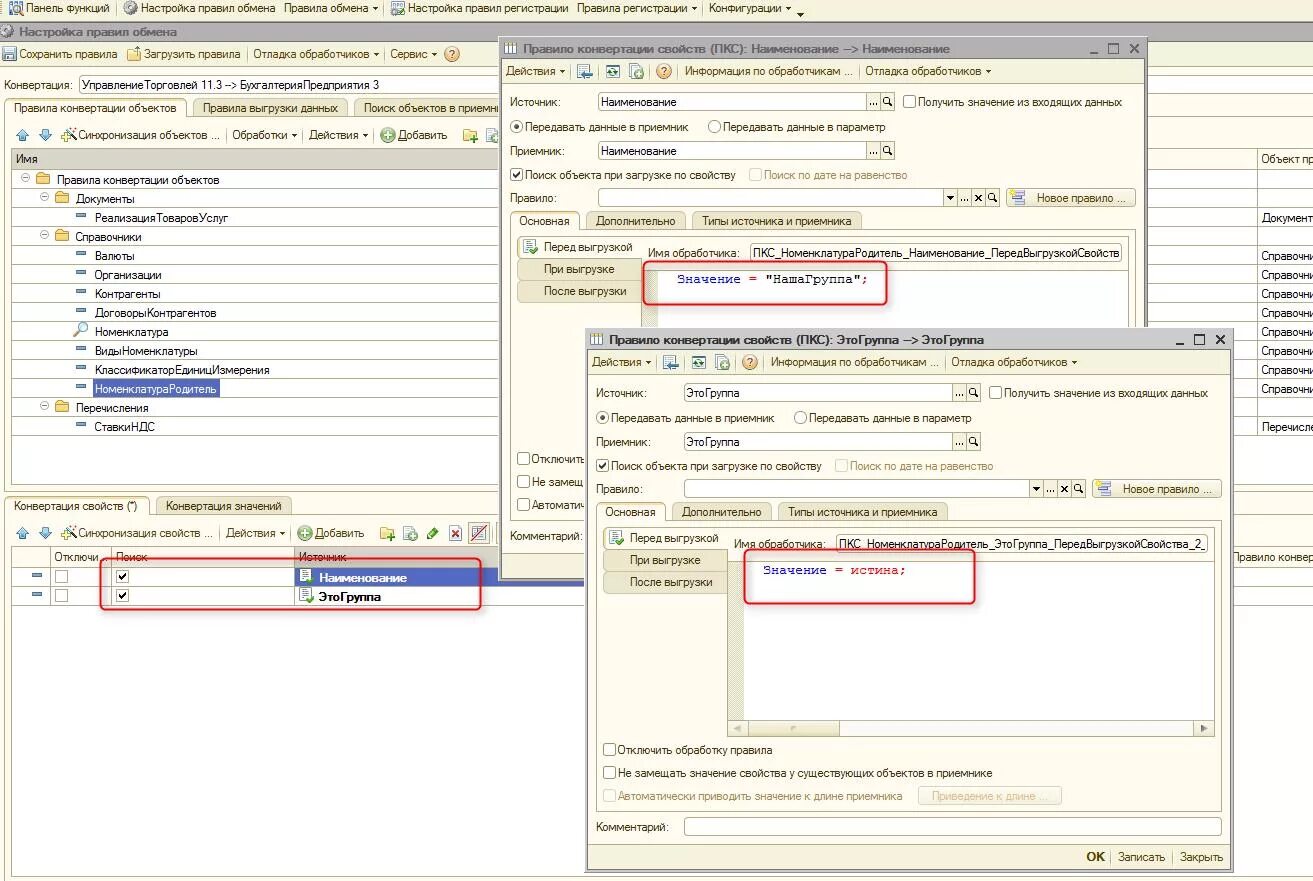Open Правила обмена dropdown menu

point(331,8)
